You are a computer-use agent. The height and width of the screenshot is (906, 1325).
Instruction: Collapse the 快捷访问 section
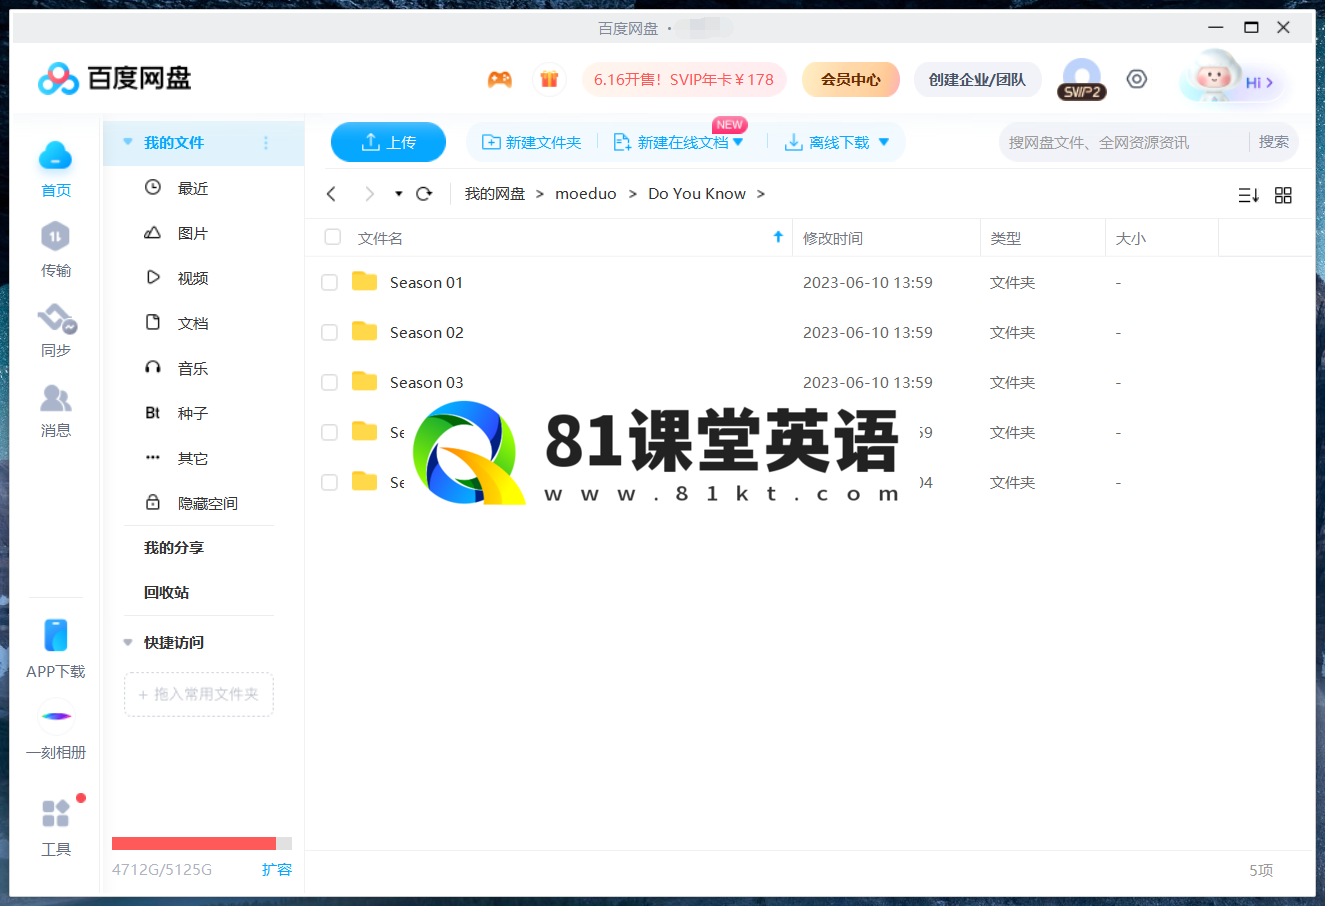[128, 642]
